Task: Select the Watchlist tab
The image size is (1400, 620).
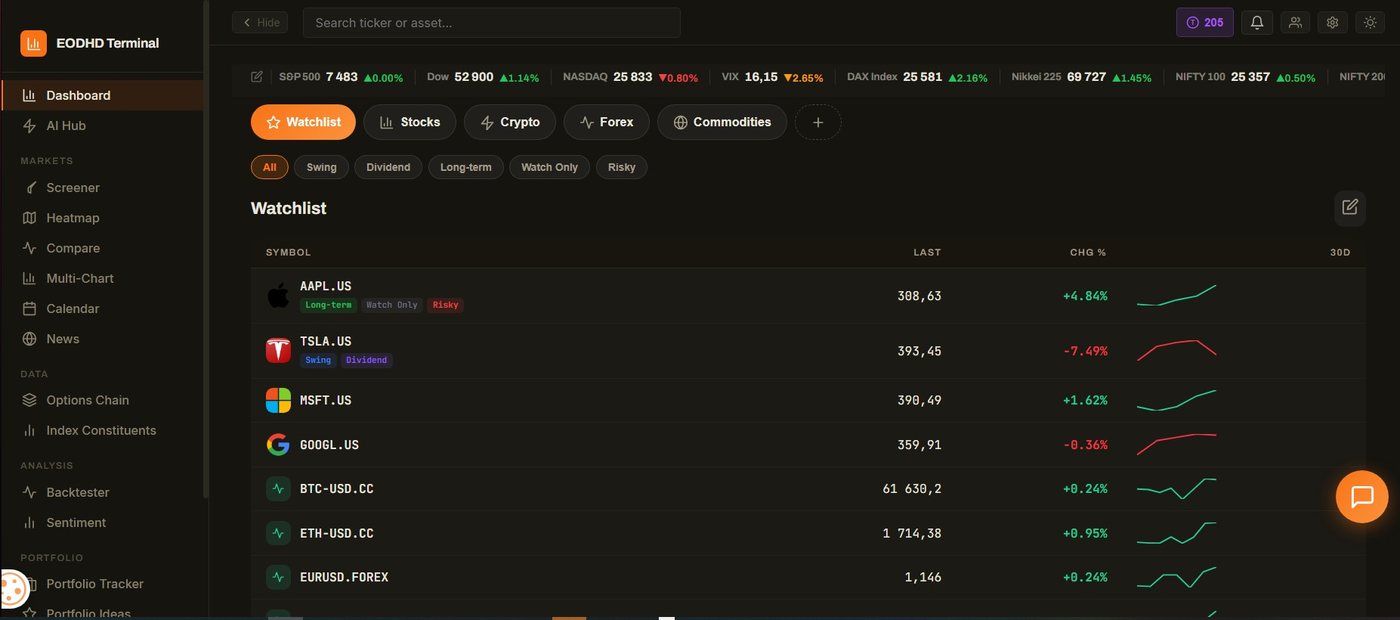Action: click(303, 122)
